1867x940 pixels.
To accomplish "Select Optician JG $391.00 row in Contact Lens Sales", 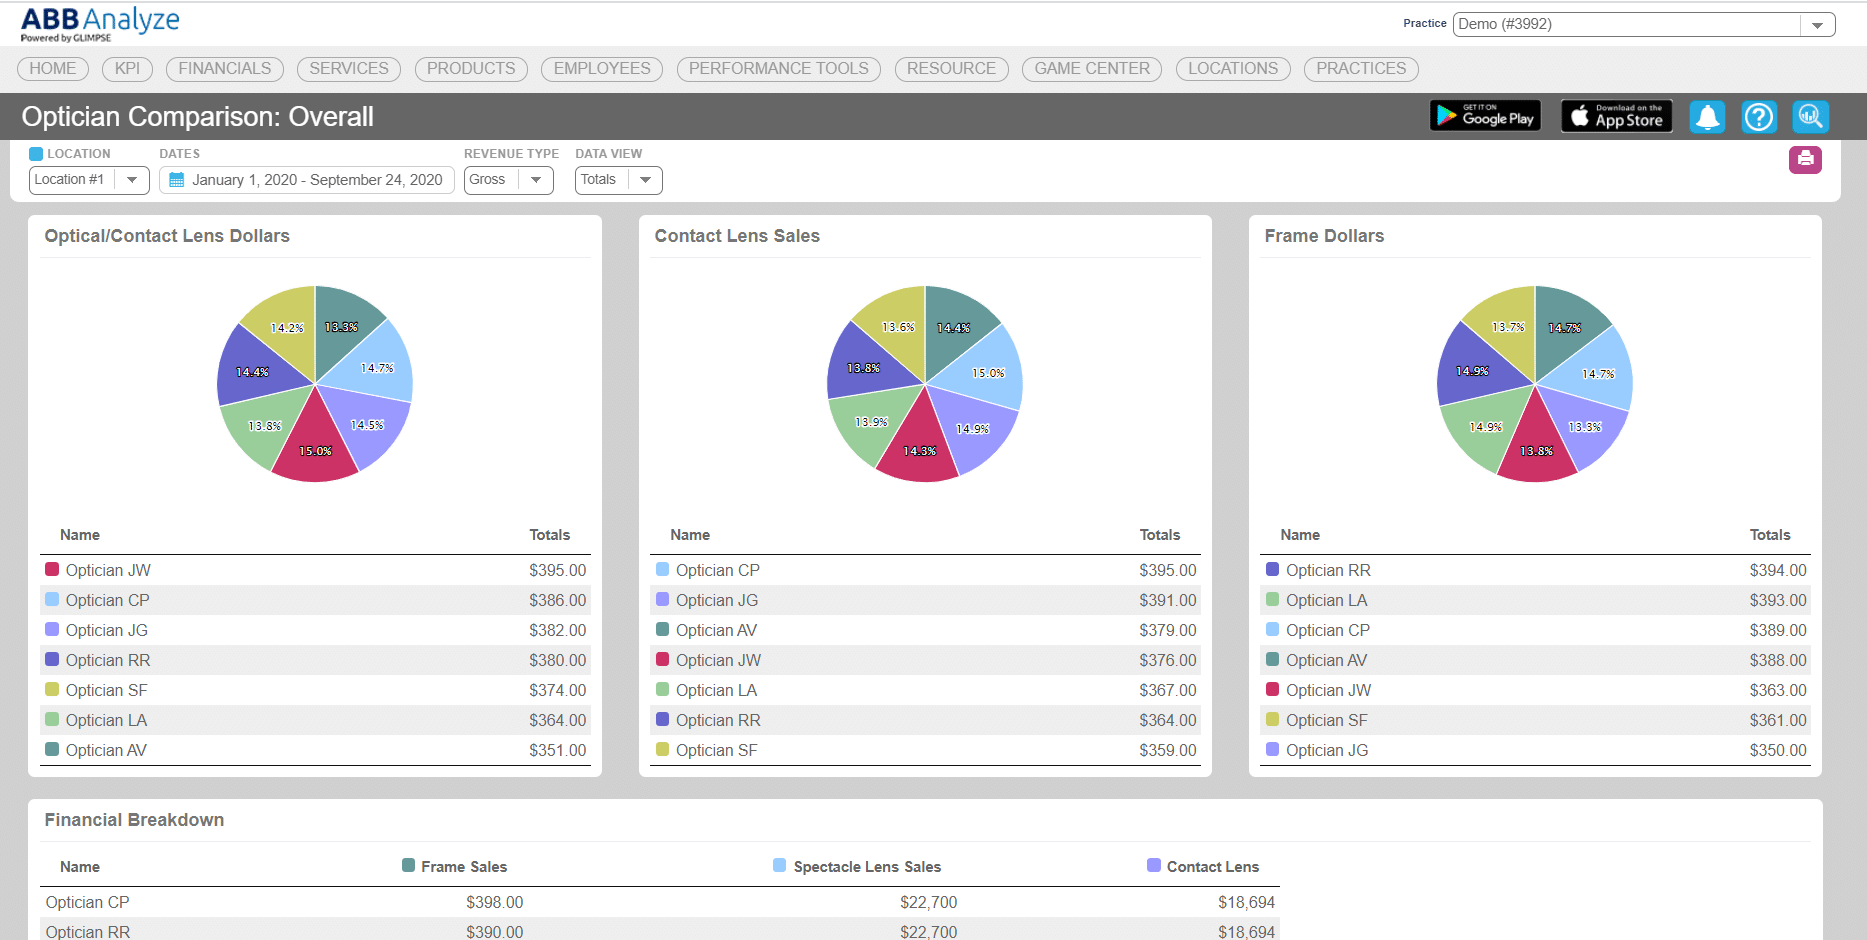I will [x=925, y=600].
